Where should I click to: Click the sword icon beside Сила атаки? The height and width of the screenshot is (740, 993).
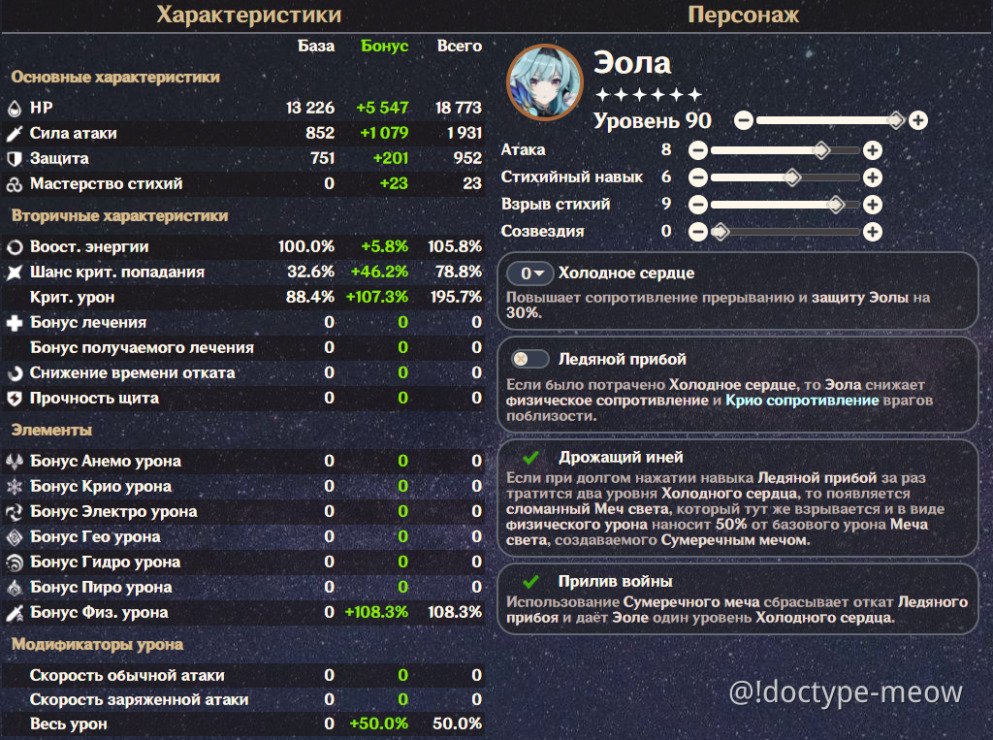[x=14, y=134]
